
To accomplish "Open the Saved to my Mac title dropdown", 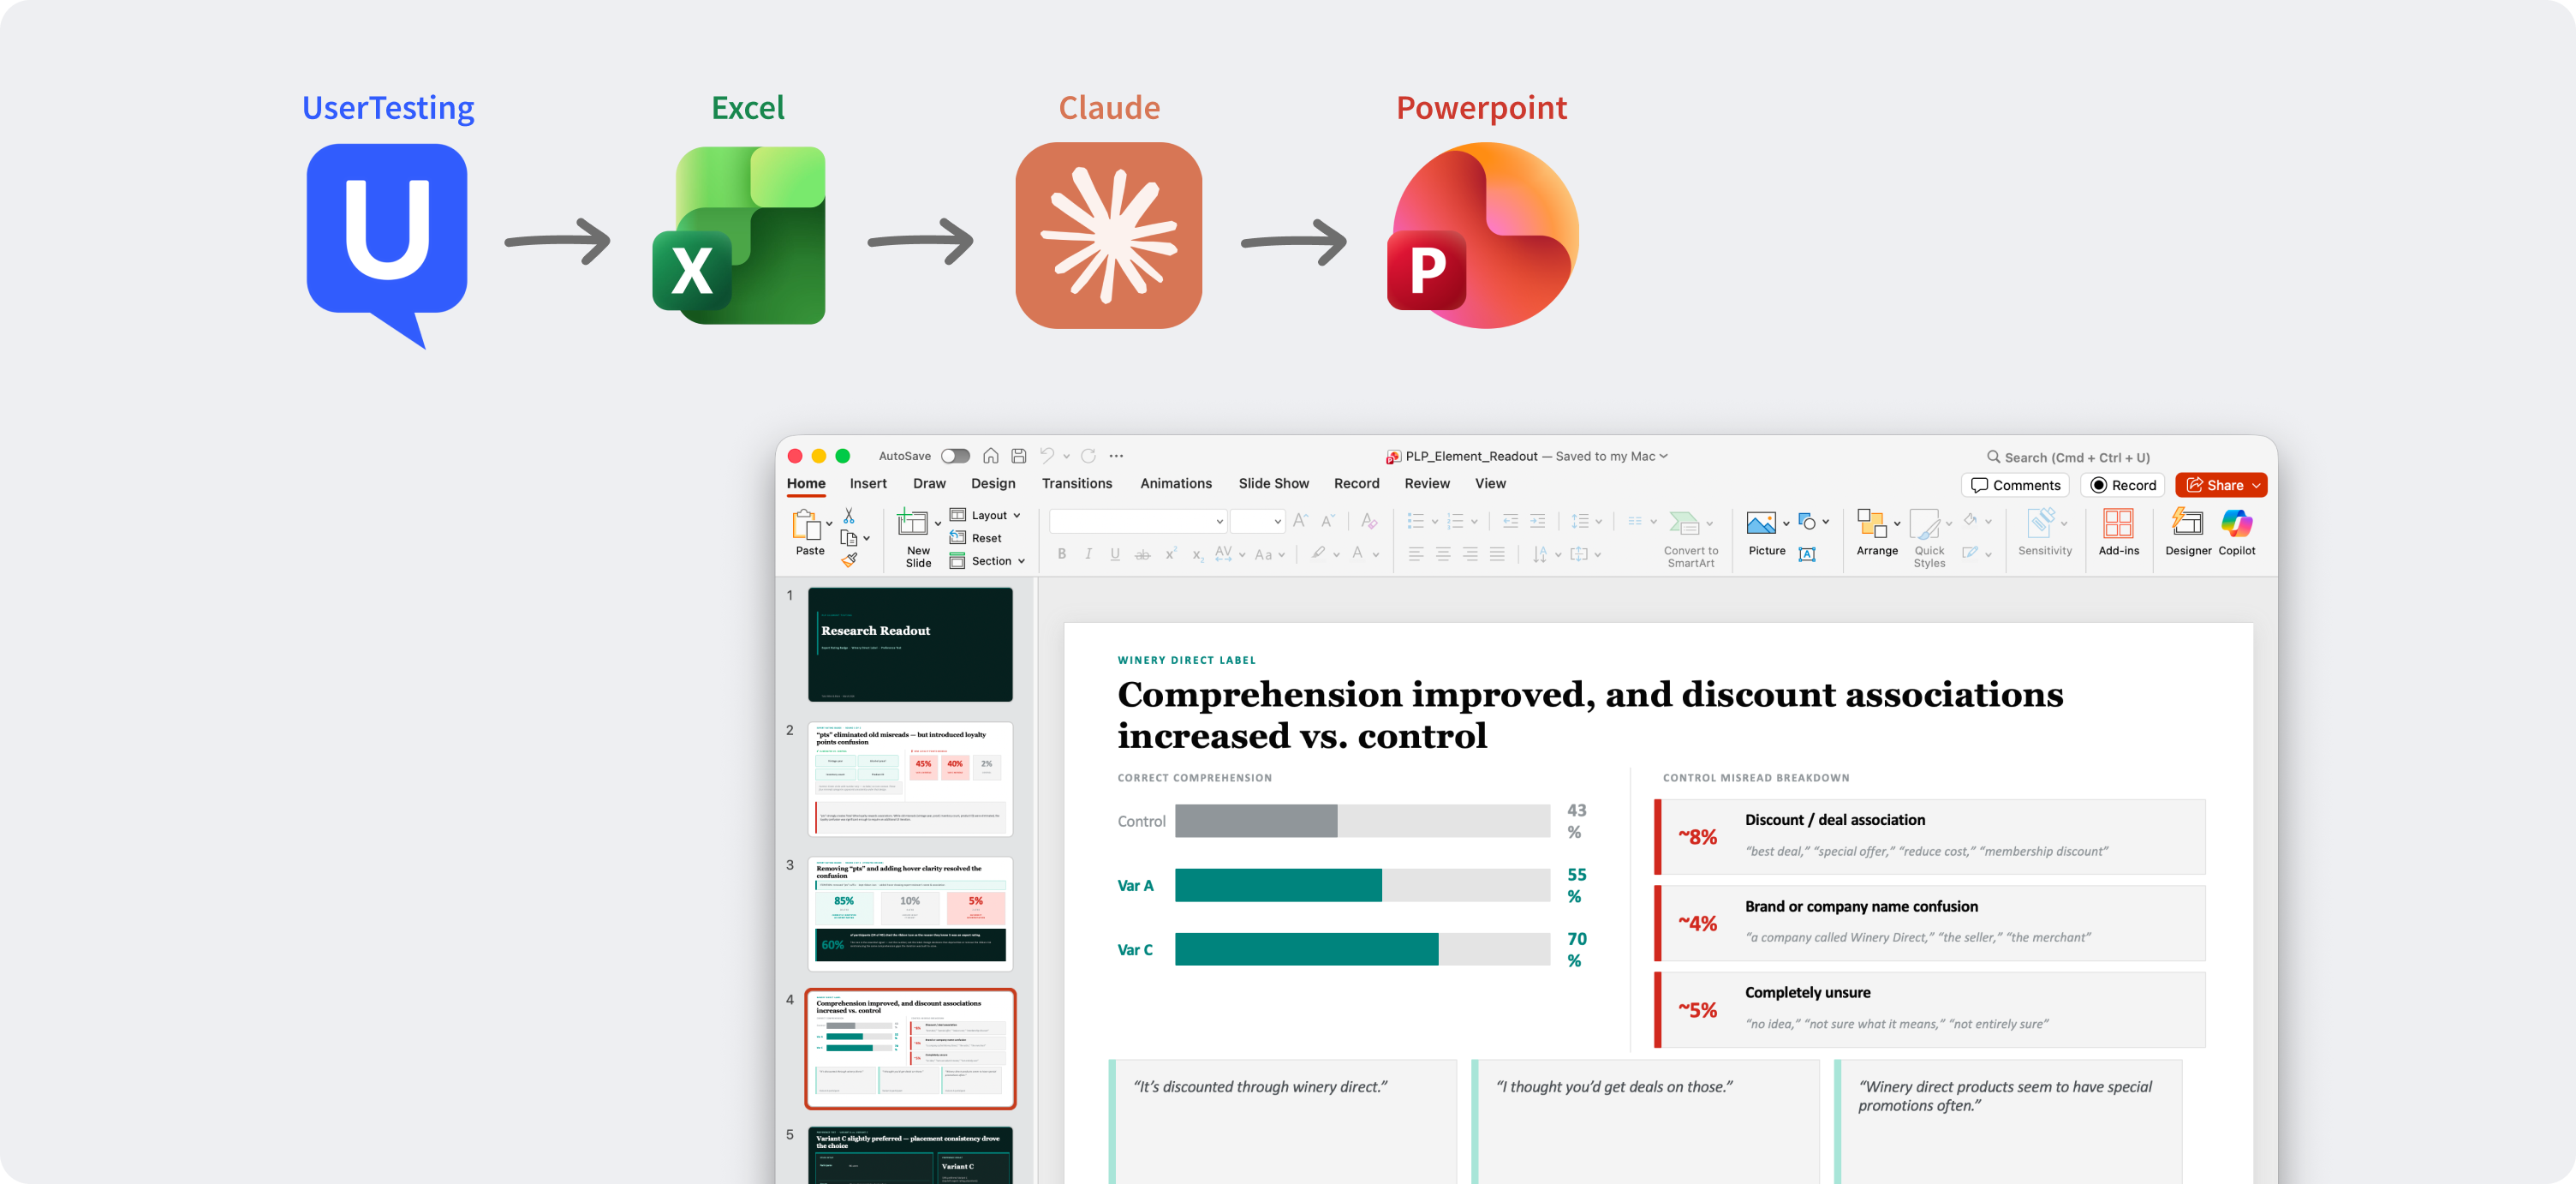I will (1611, 456).
